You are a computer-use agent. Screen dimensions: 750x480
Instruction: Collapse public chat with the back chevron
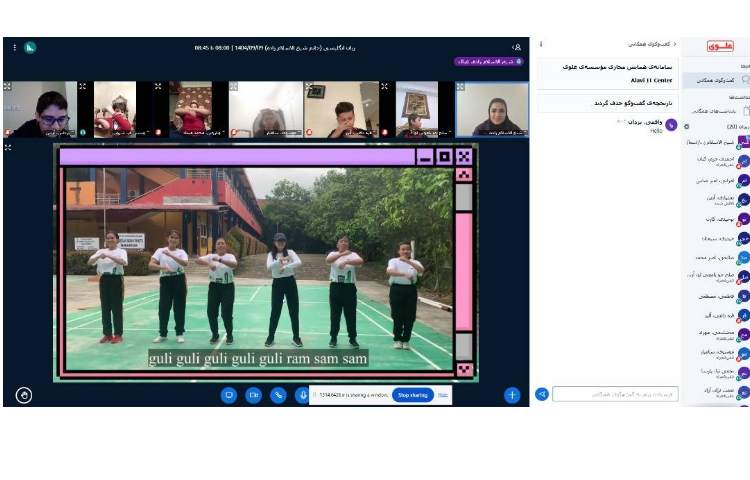[675, 44]
